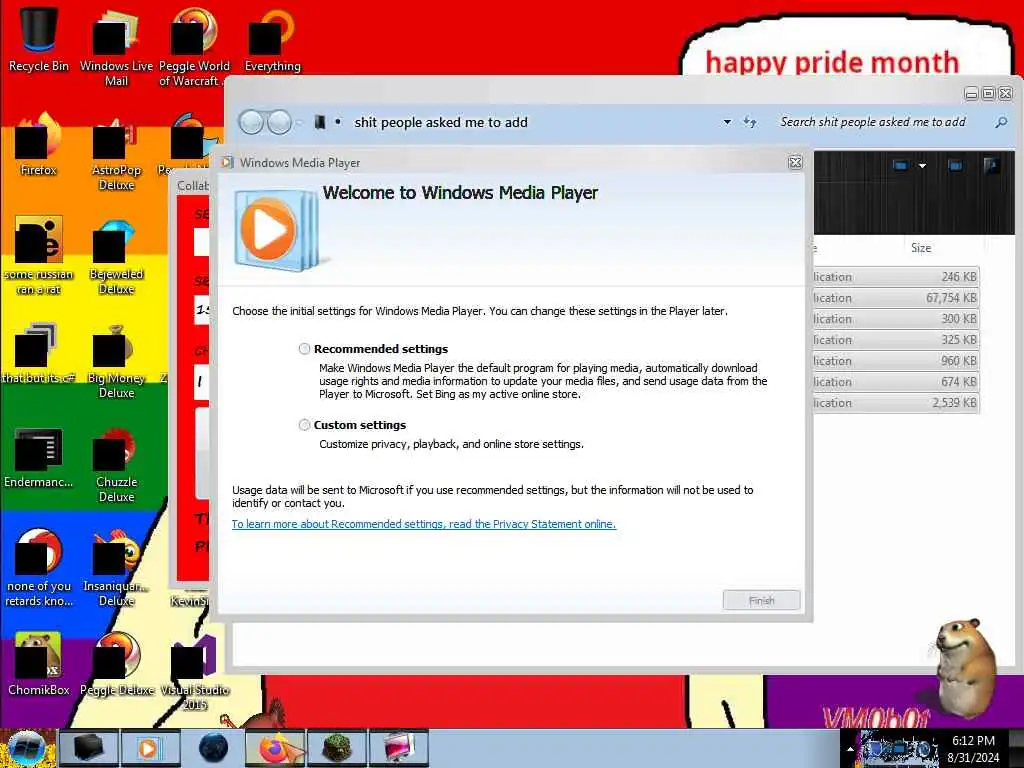Screen dimensions: 1024x768
Task: Select the Recommended settings radio button
Action: 304,349
